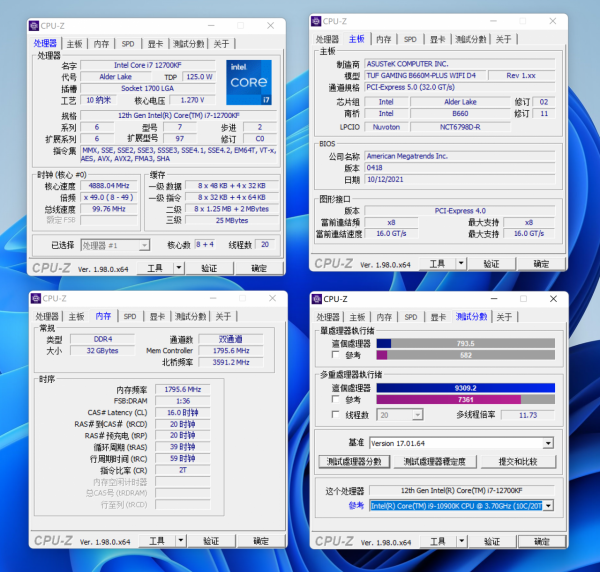Click single-thread score bar 793.5

466,343
